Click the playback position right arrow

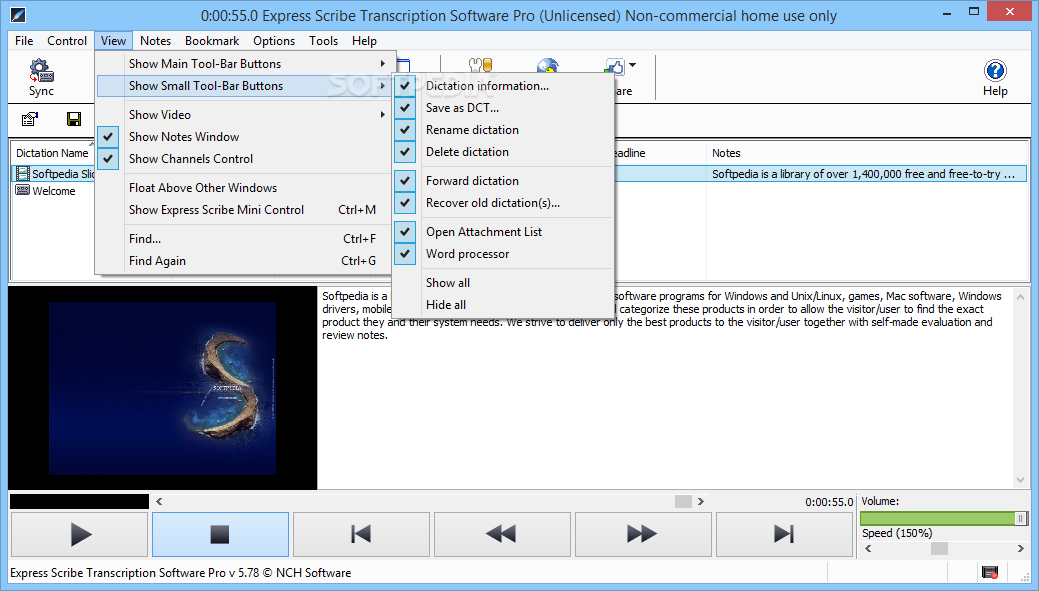[x=700, y=502]
